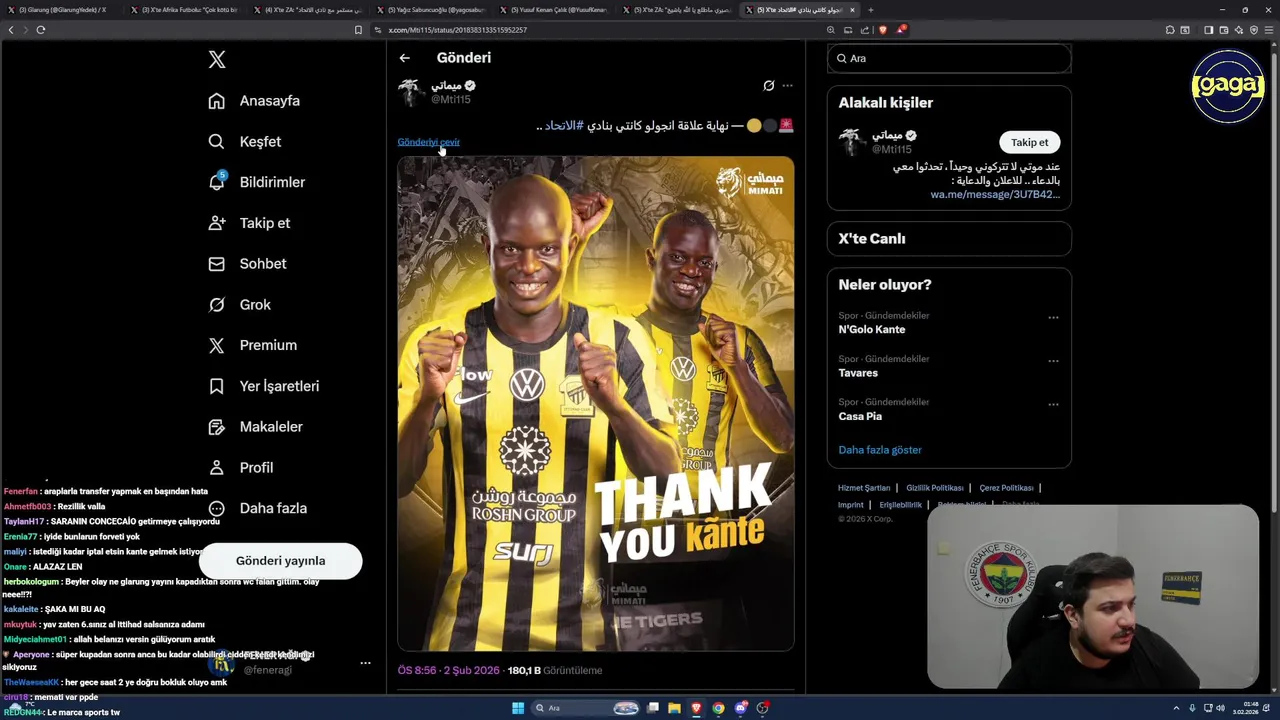This screenshot has height=720, width=1280.
Task: Open Hizmet Şartları link
Action: pyautogui.click(x=864, y=488)
